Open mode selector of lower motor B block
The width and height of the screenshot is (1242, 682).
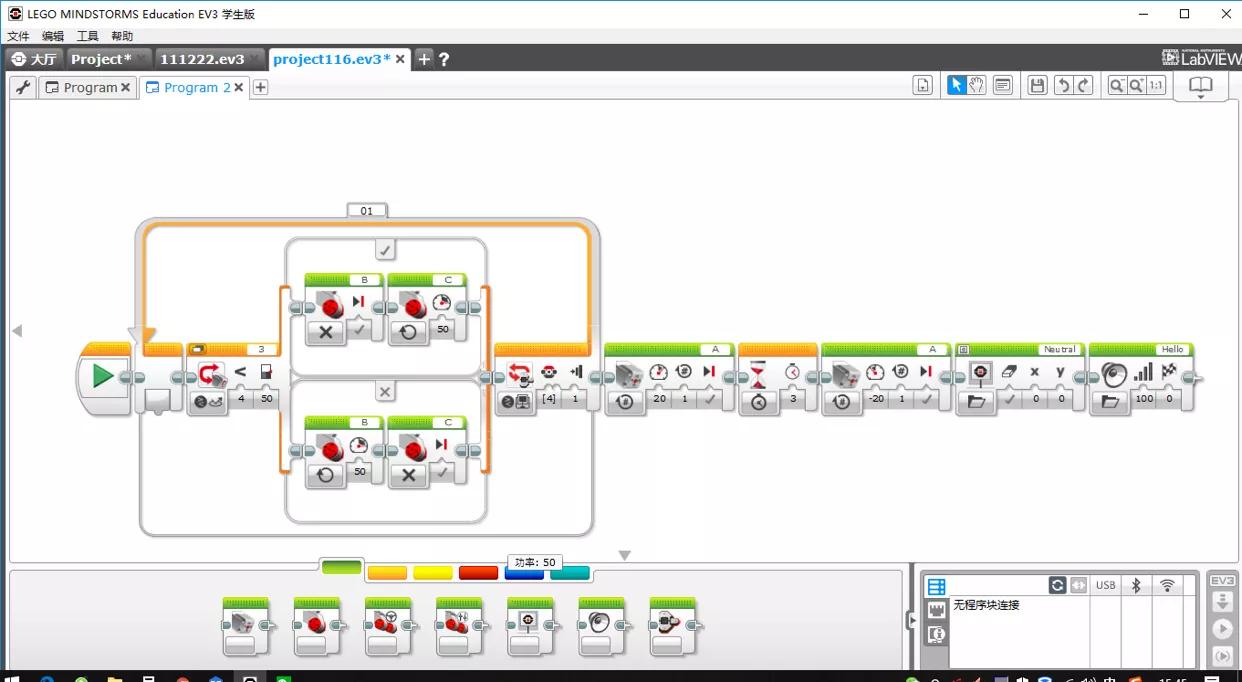pos(325,474)
